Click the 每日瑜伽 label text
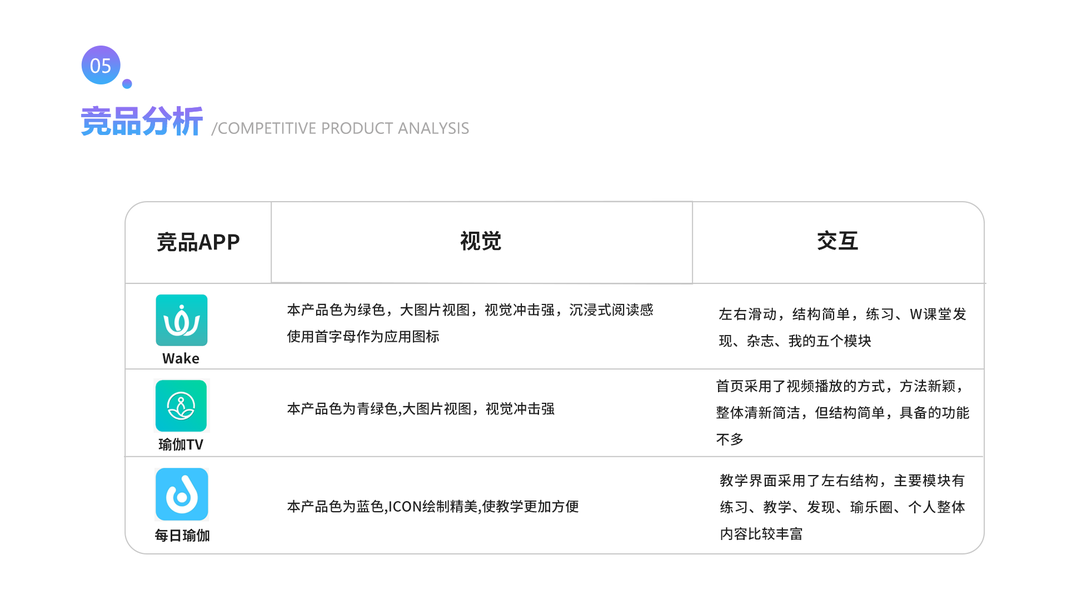 click(x=182, y=535)
